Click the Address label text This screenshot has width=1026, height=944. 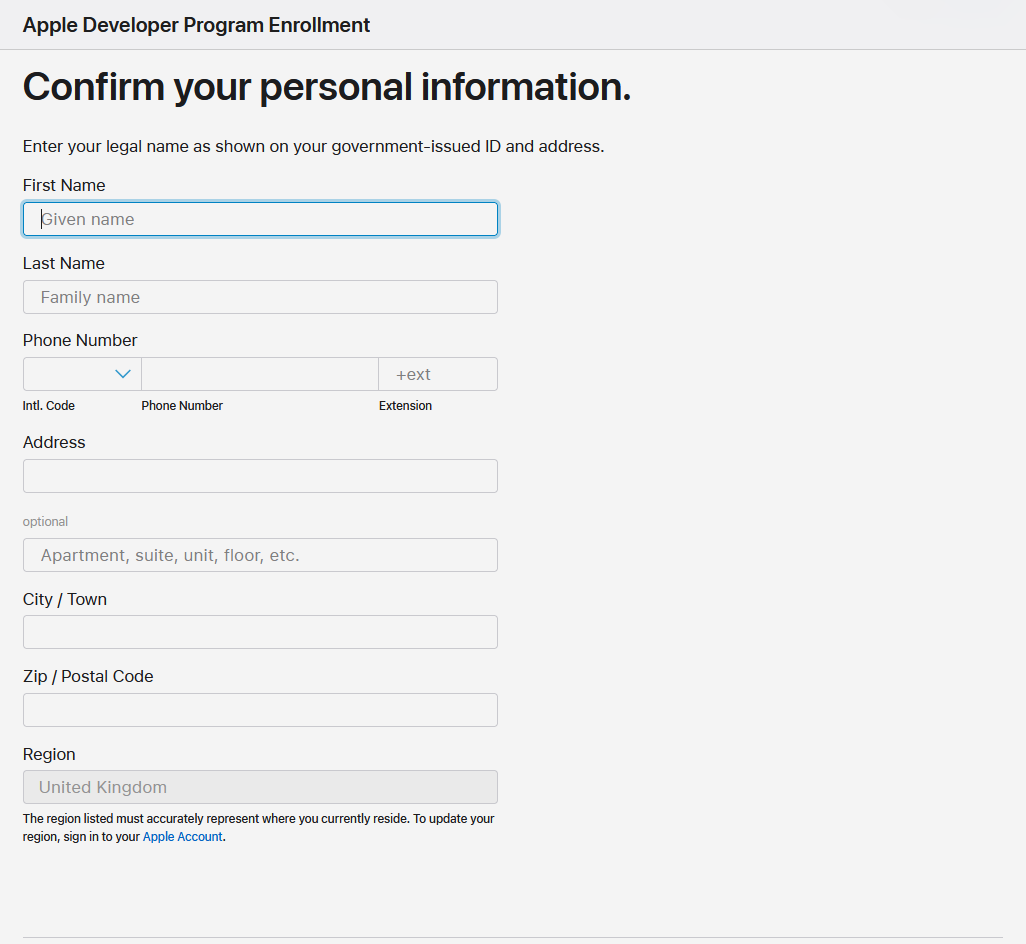pyautogui.click(x=54, y=442)
